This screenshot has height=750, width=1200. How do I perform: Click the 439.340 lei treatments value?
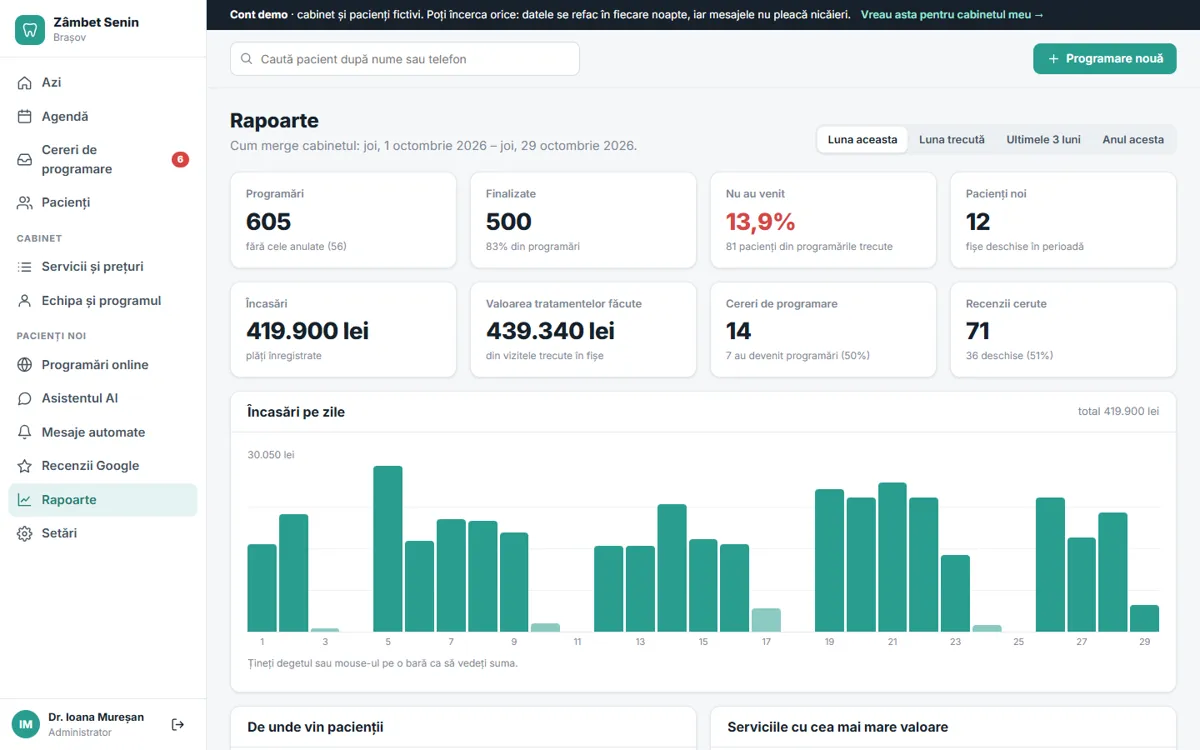point(550,331)
